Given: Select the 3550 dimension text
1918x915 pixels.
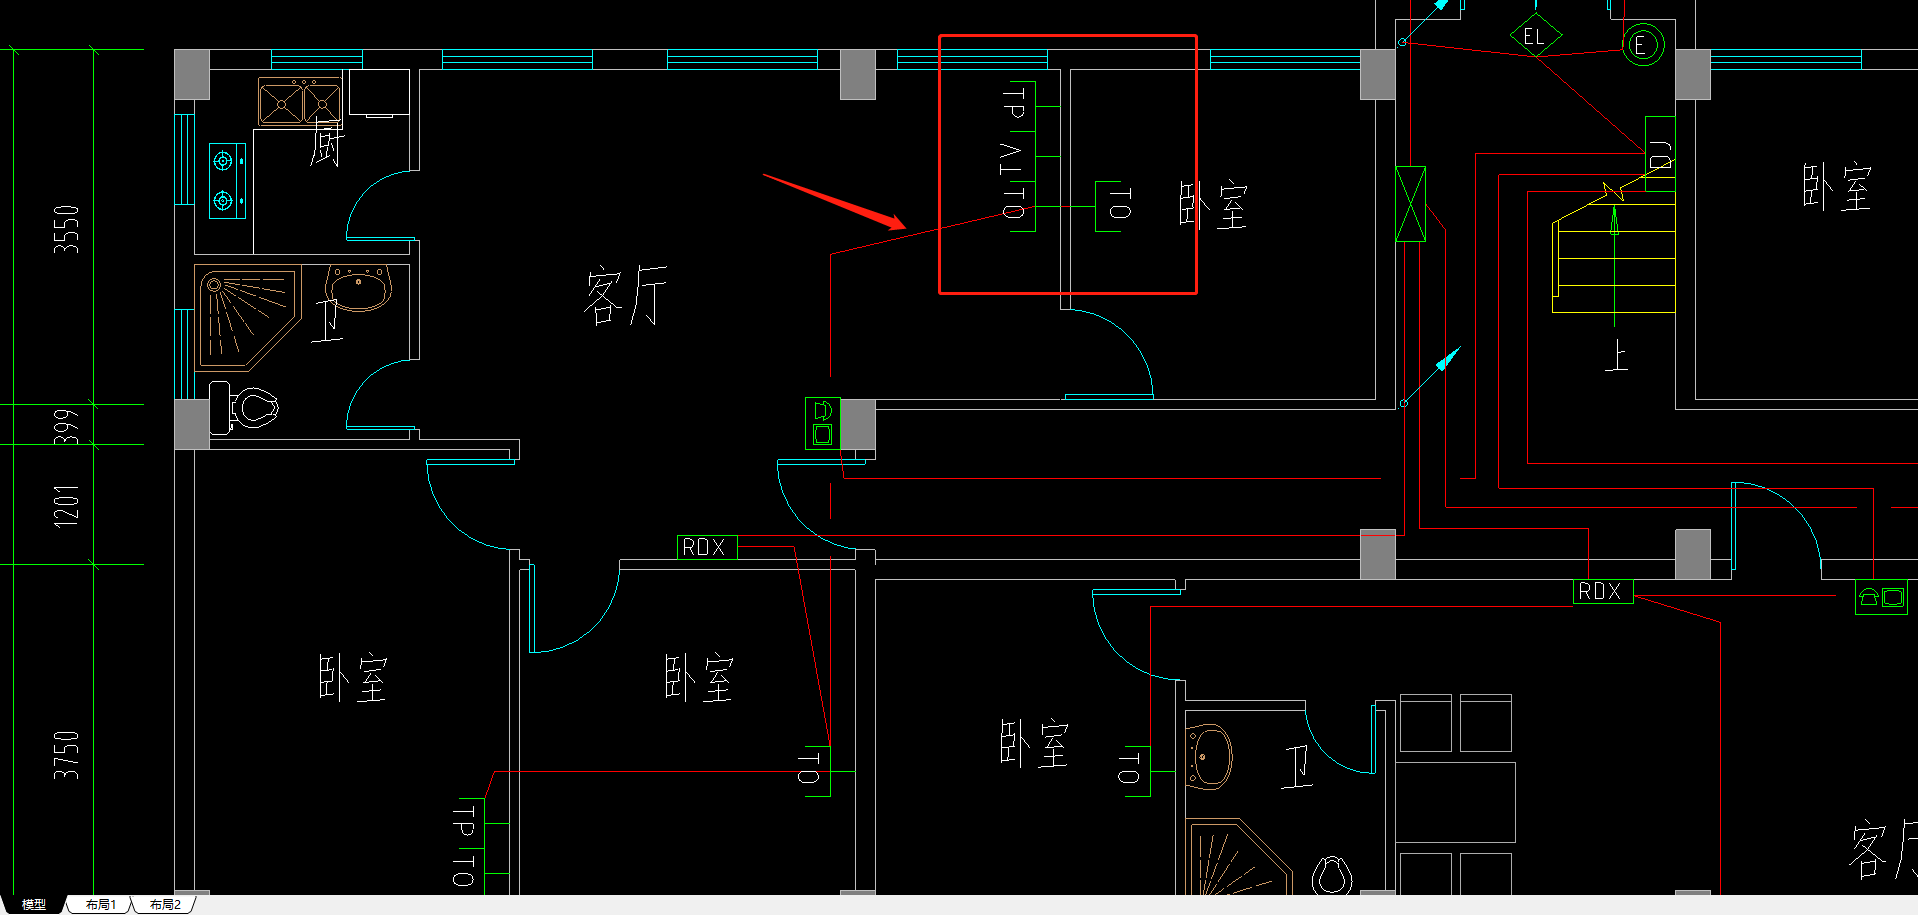Looking at the screenshot, I should pos(66,229).
